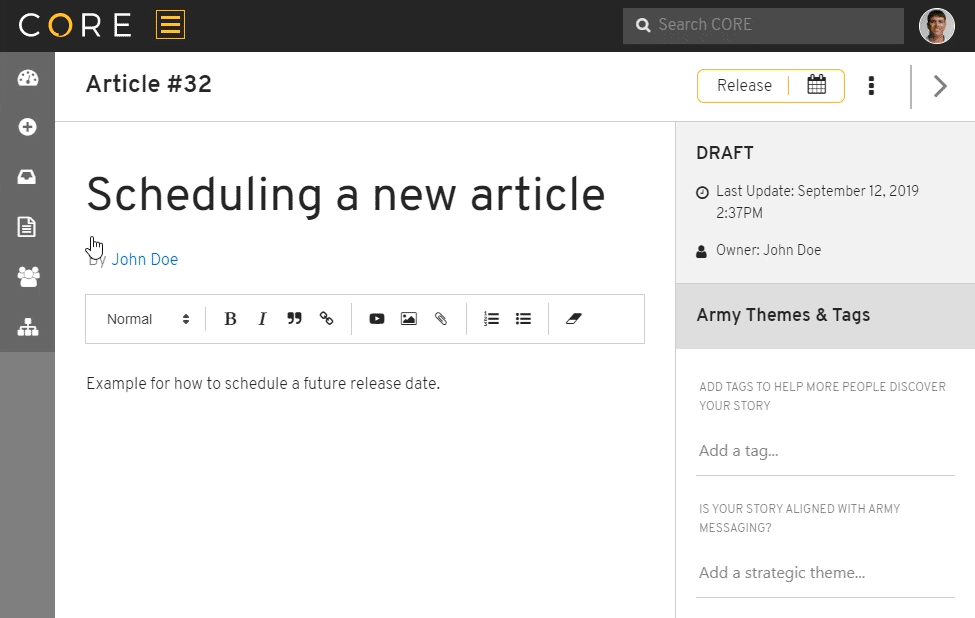
Task: Insert a hyperlink with link icon
Action: click(x=326, y=319)
